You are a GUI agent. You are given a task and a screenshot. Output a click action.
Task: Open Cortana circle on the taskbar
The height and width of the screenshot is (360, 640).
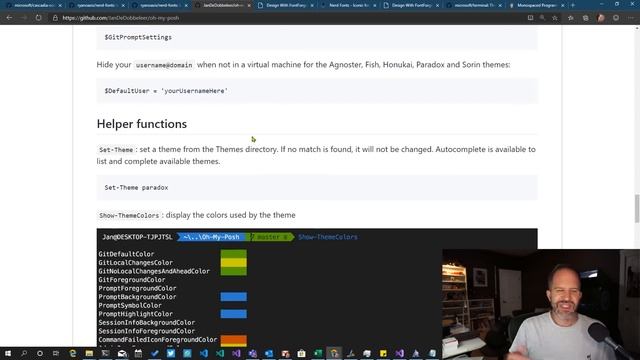point(40,353)
